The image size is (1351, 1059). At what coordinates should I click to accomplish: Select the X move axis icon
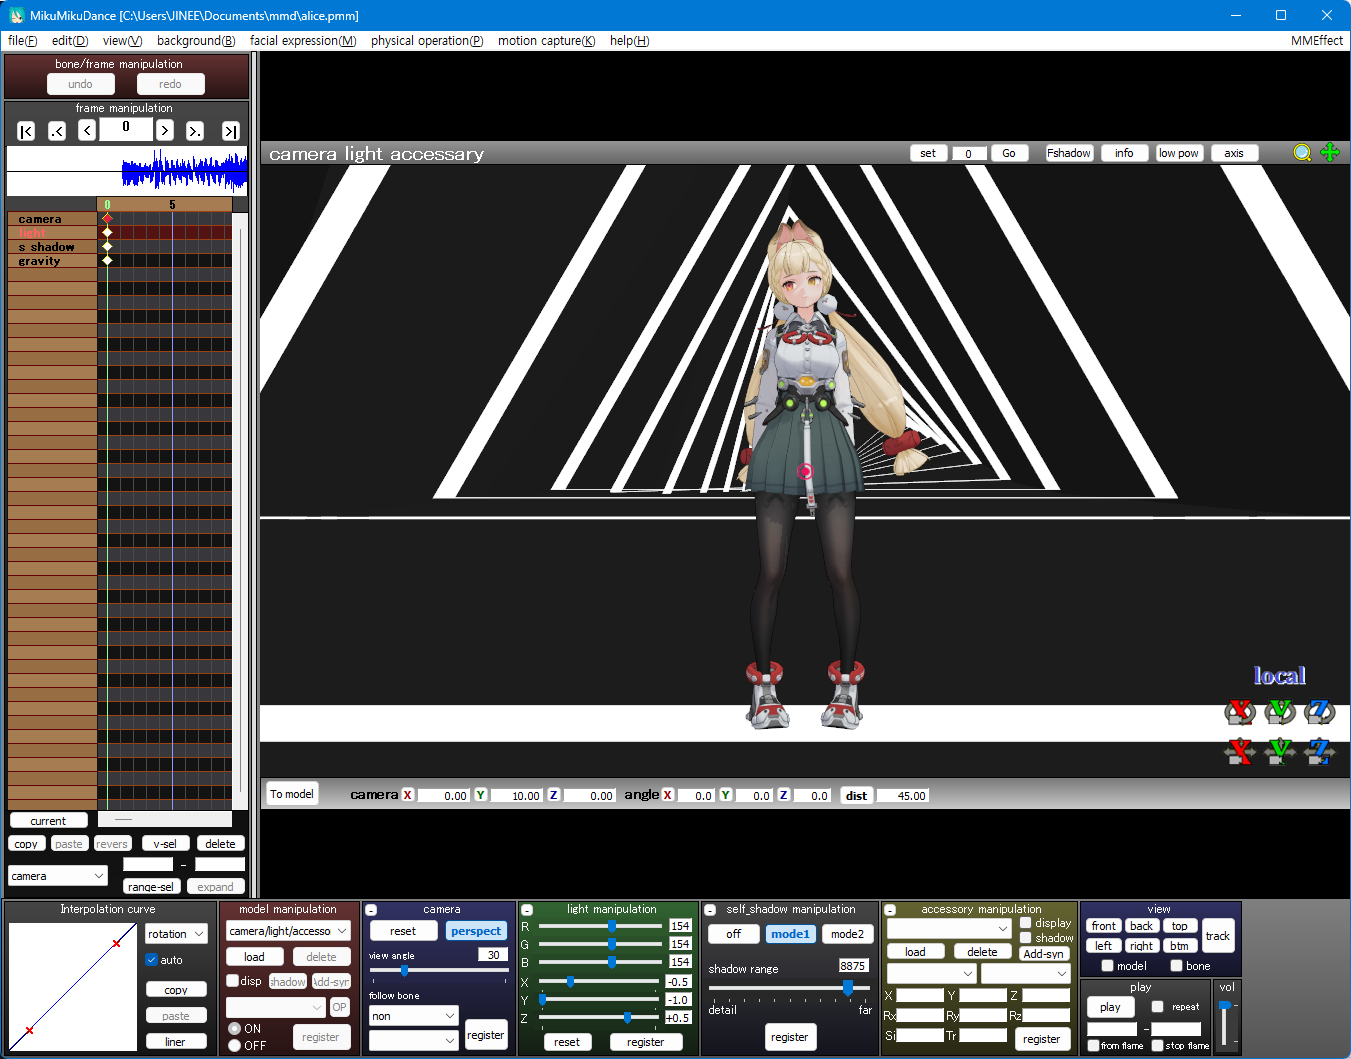tap(1240, 751)
